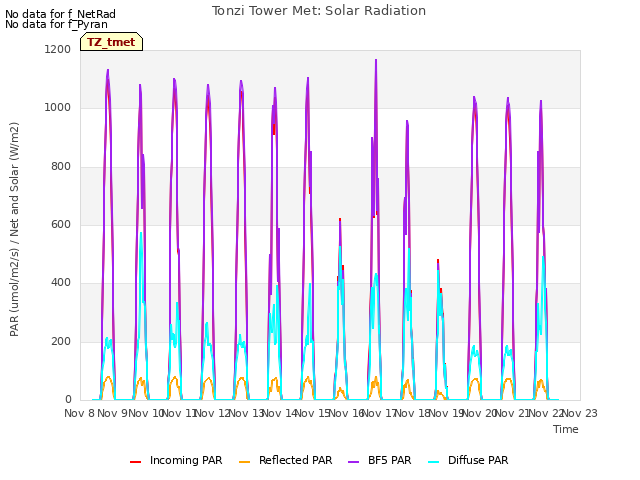This screenshot has height=480, width=640.
Task: Click the Nov 8 x-axis tick label
Action: (79, 413)
